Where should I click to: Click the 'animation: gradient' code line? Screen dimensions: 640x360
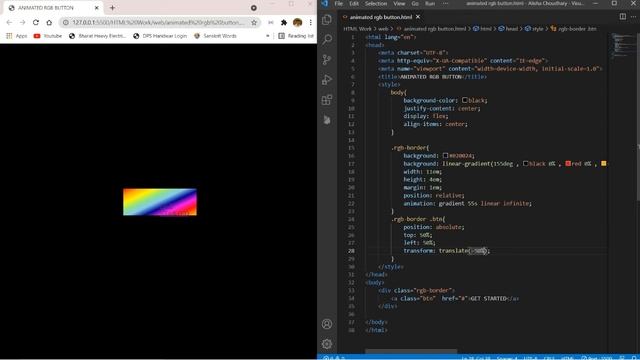point(467,203)
